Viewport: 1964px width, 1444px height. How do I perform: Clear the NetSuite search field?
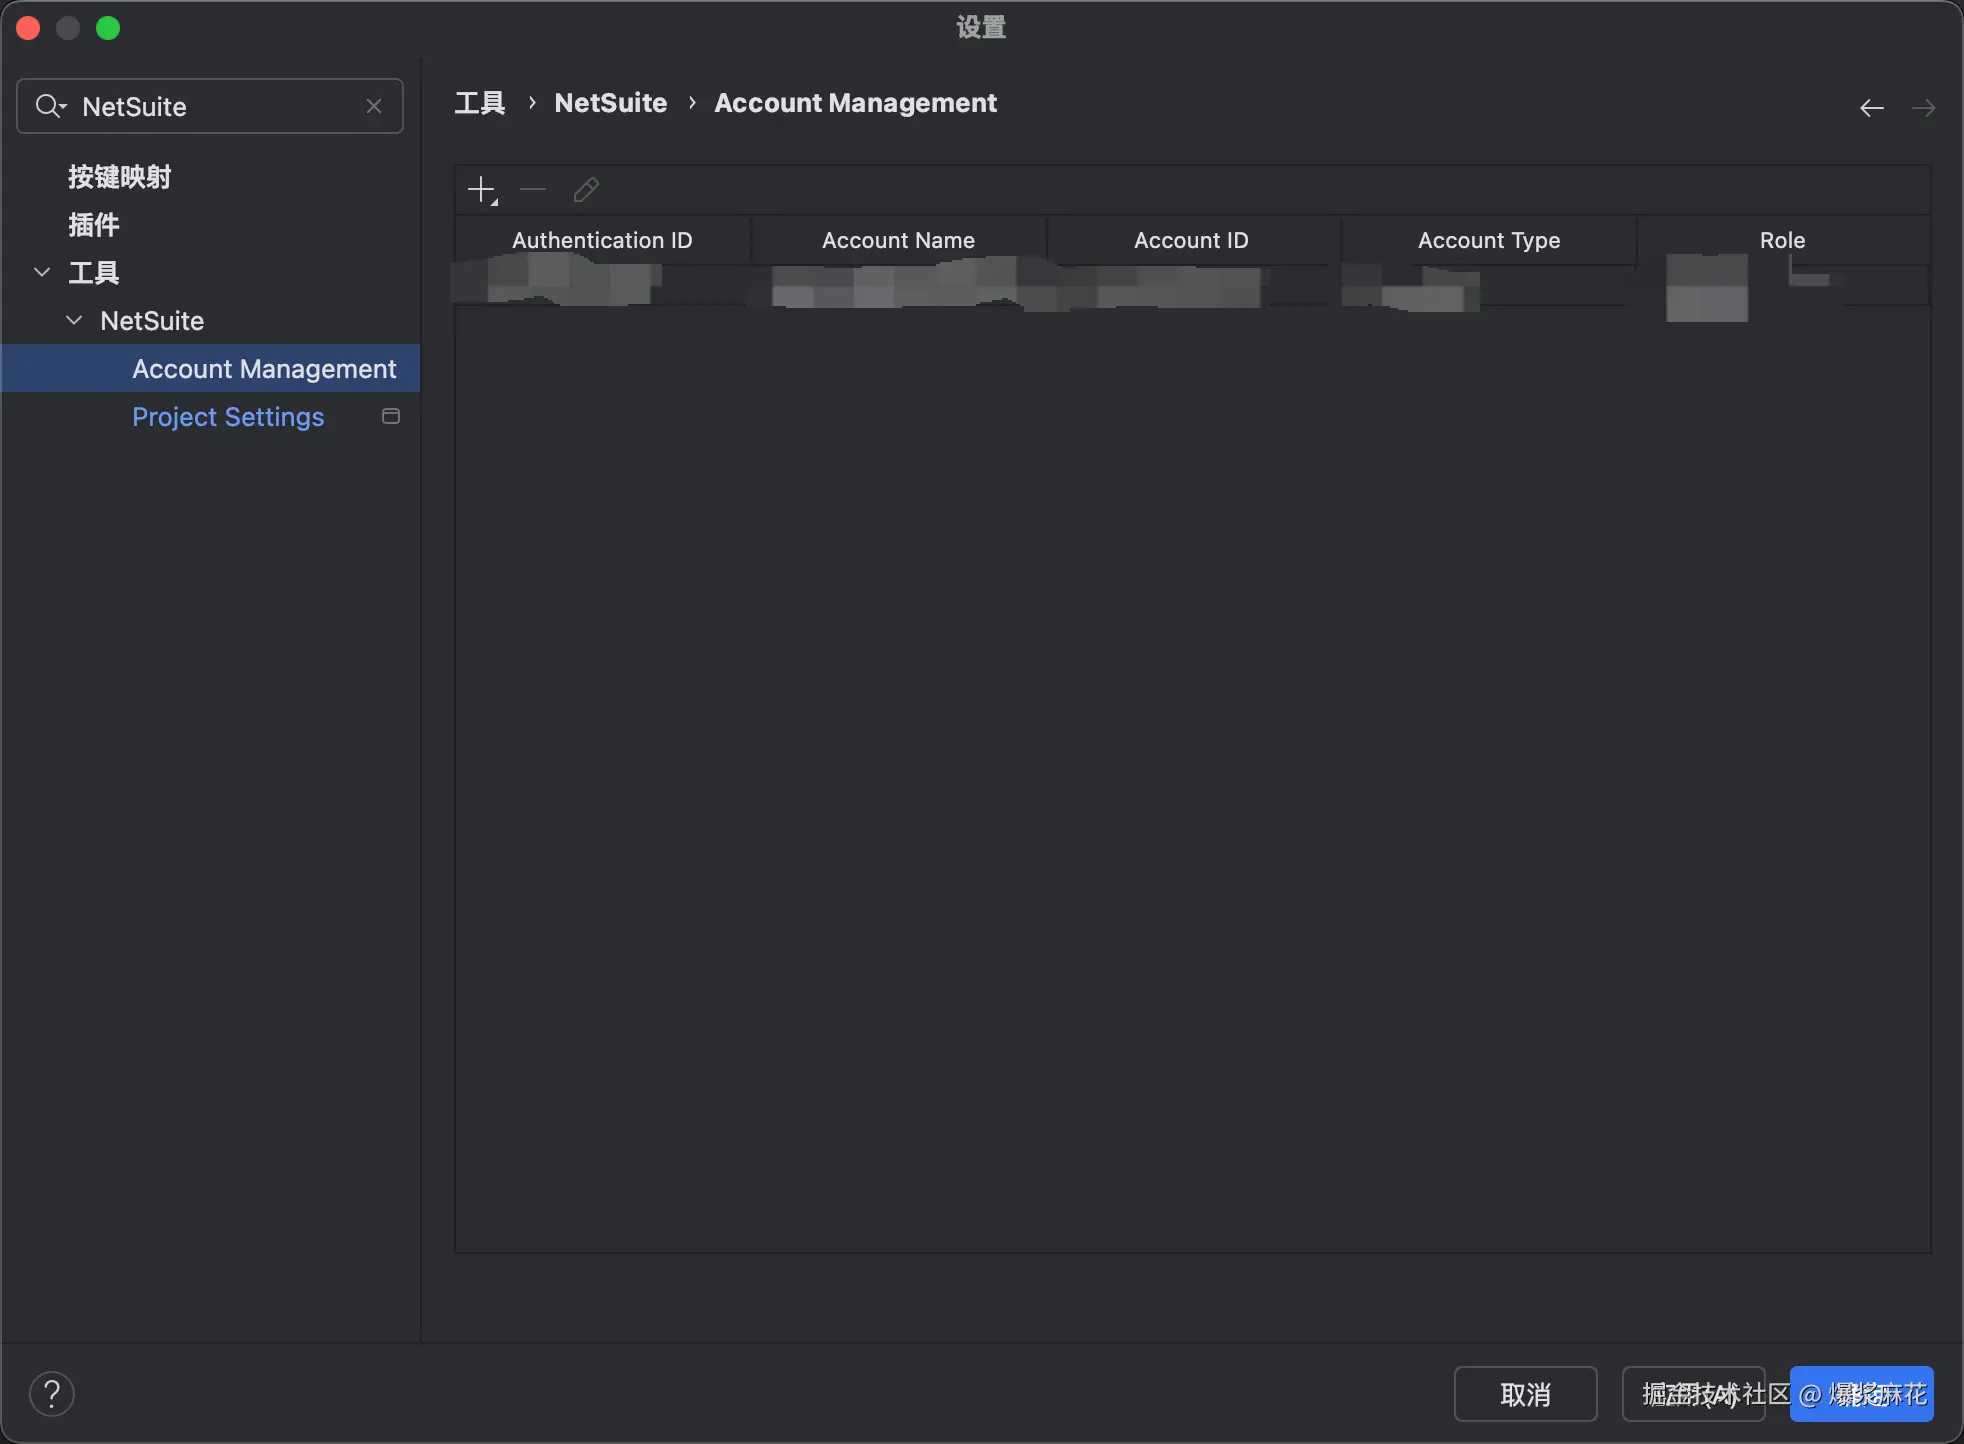pos(374,106)
